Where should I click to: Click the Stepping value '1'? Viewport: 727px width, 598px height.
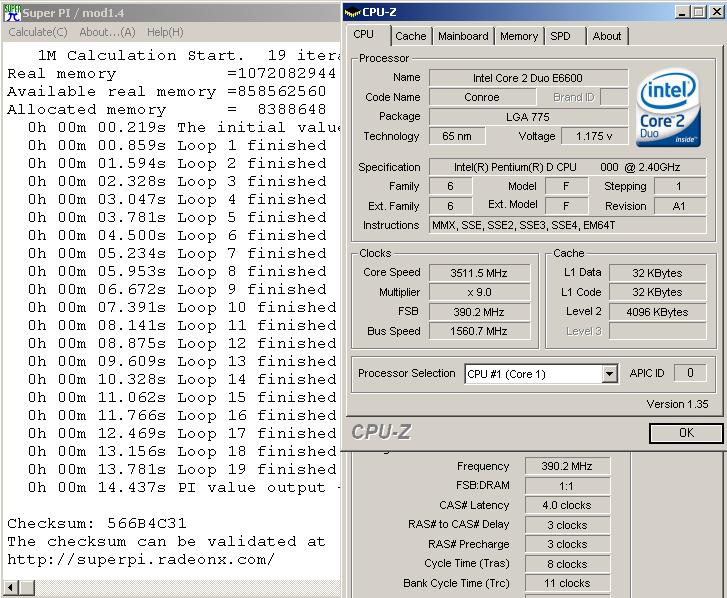(x=679, y=186)
